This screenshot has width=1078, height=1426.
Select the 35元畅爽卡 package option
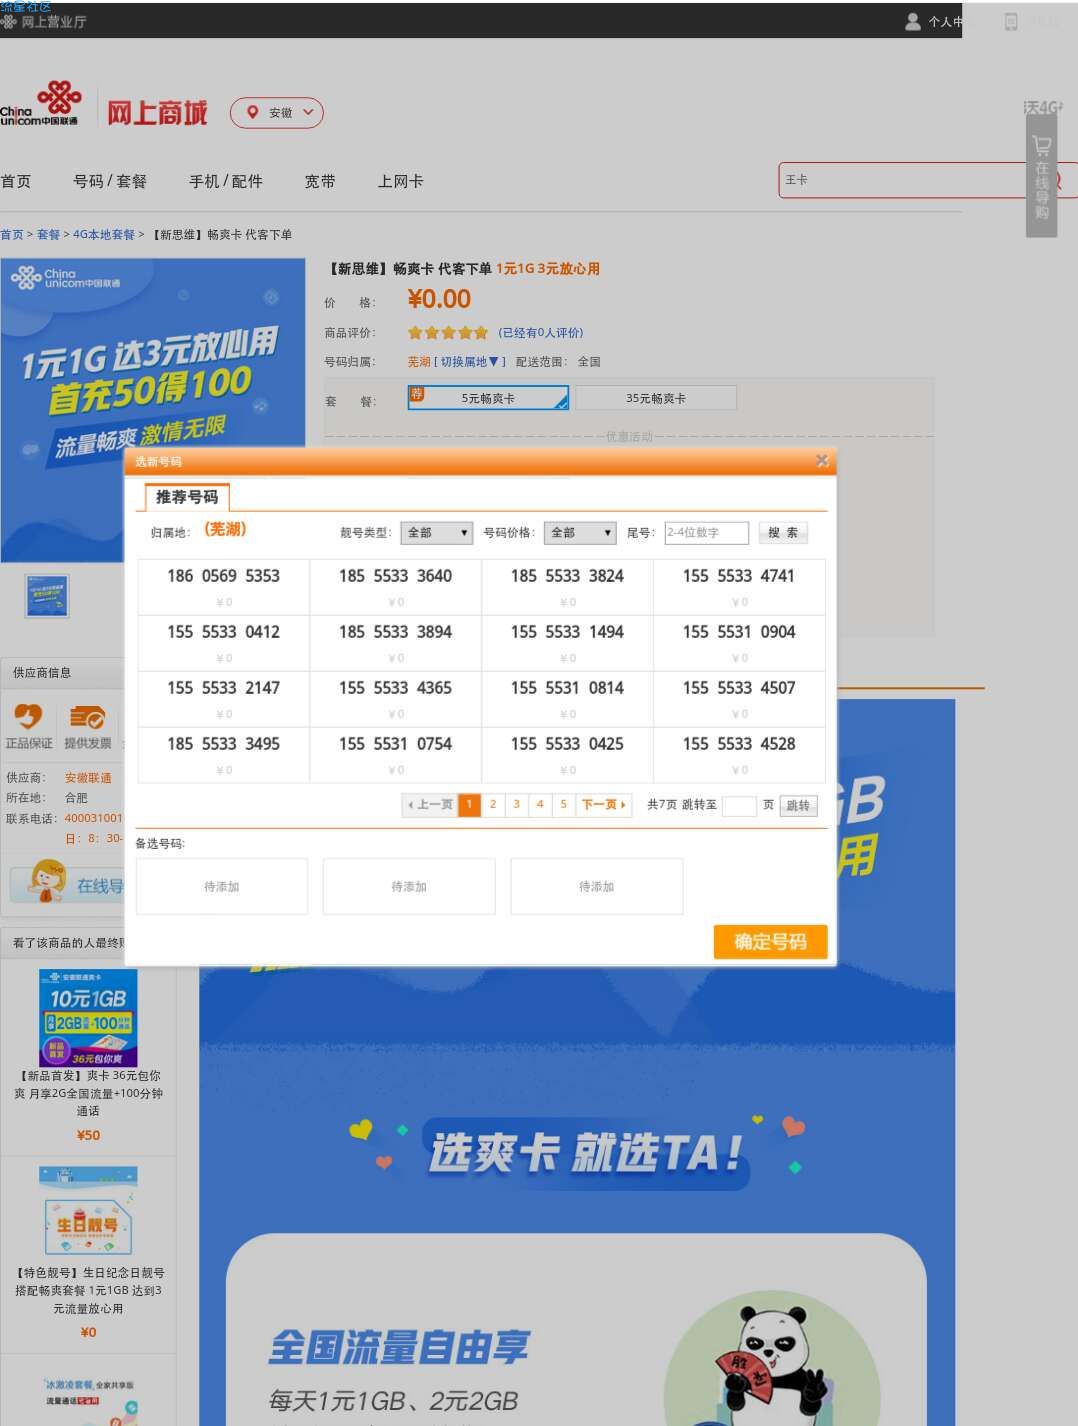[x=656, y=398]
